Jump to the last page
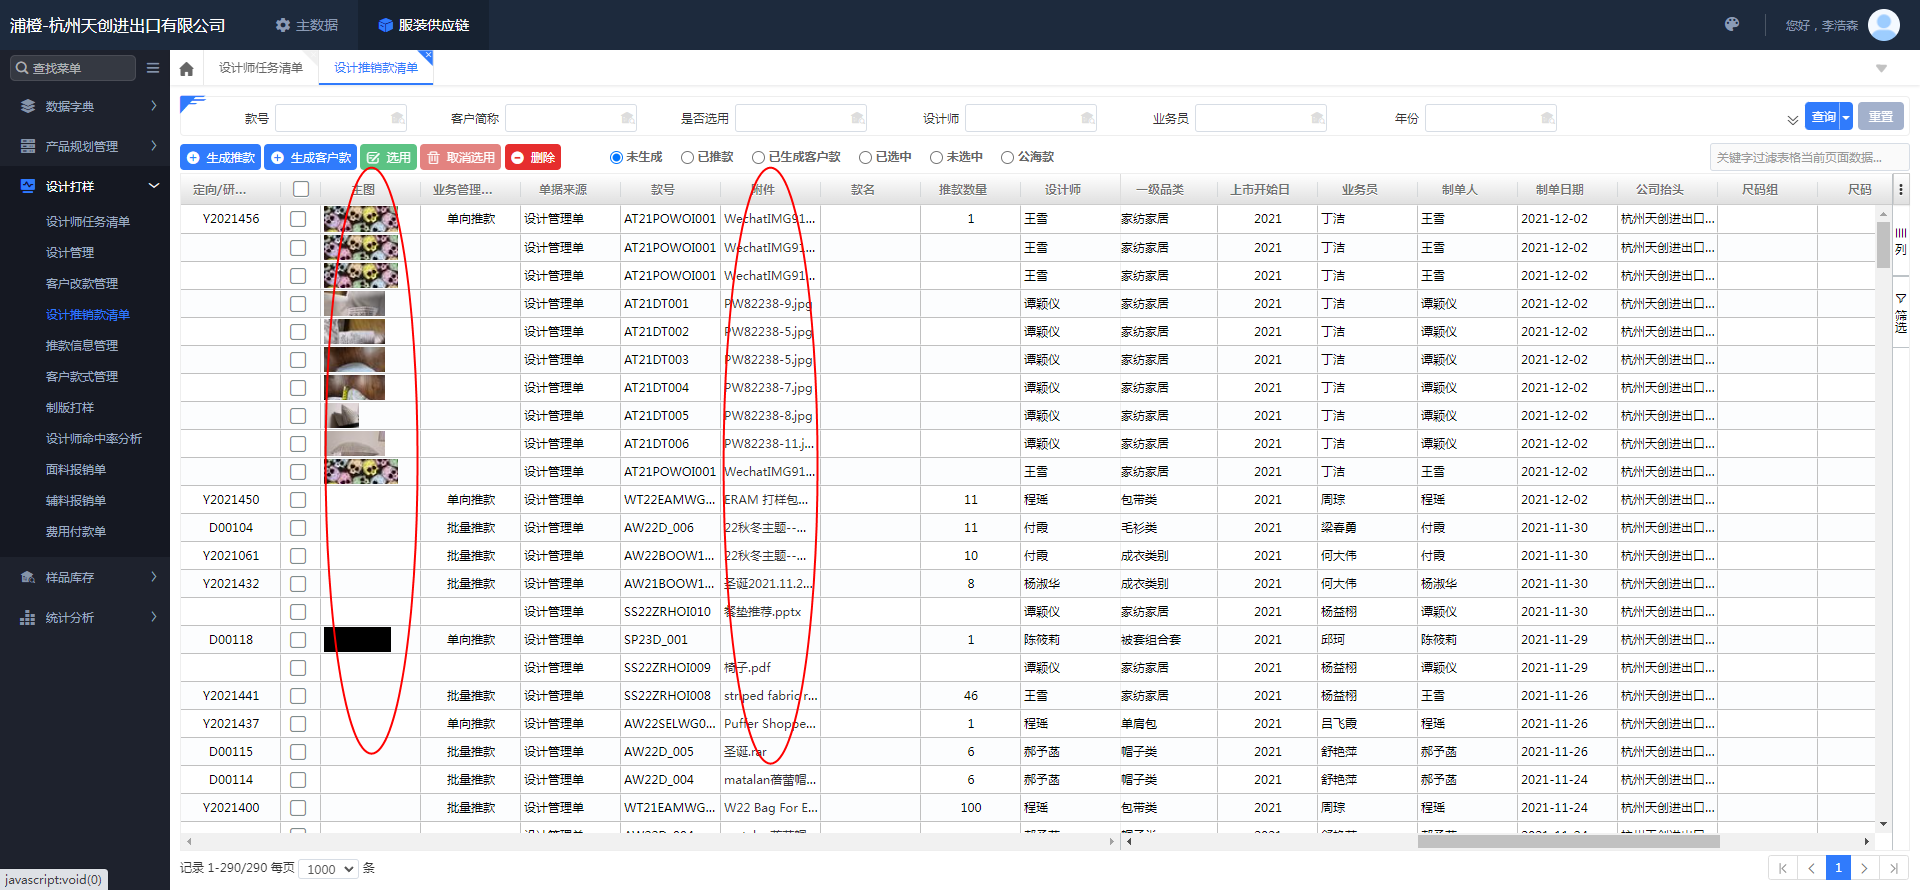Screen dimensions: 1920x890 [1893, 868]
